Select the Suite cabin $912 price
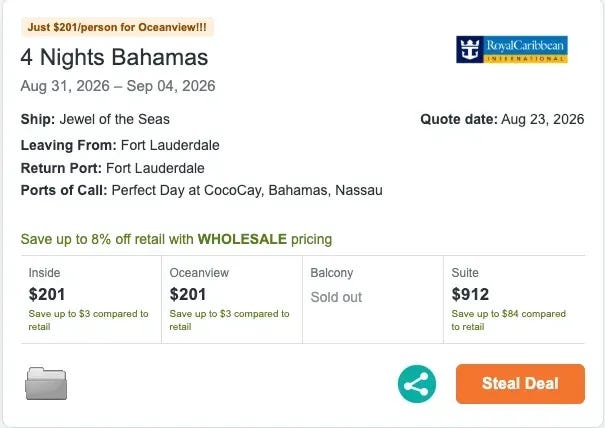The image size is (605, 428). (470, 294)
